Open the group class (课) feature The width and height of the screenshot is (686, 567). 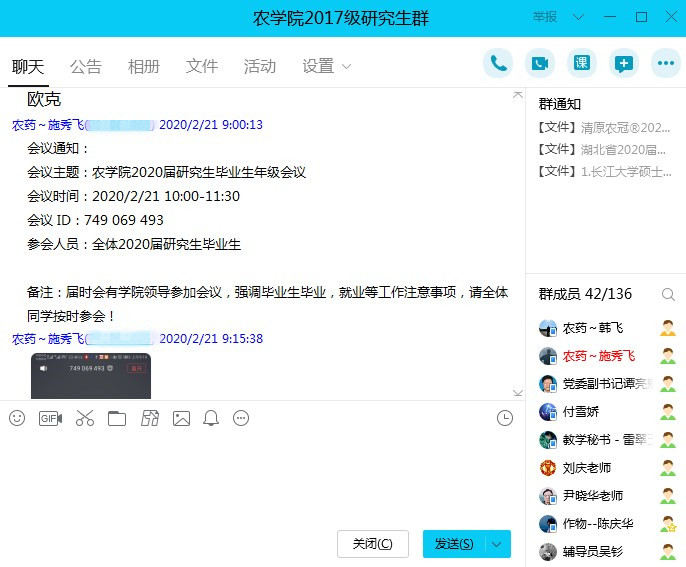point(582,63)
